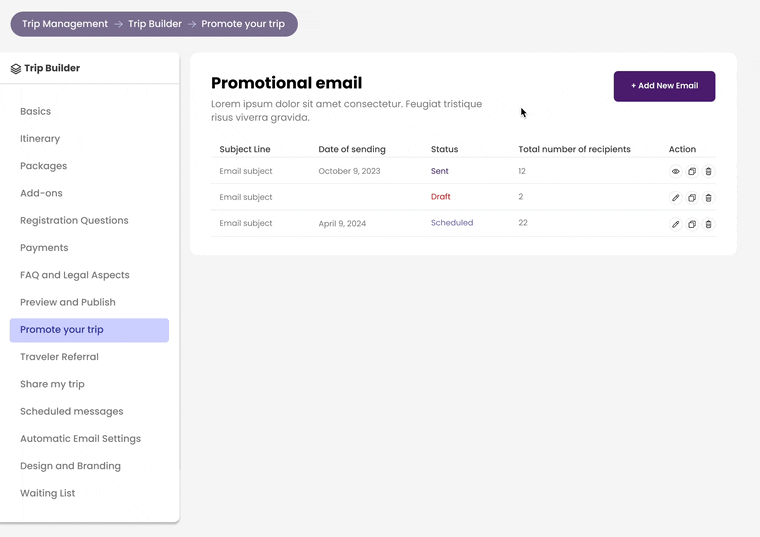Viewport: 760px width, 537px height.
Task: Click recipient count 12
Action: (x=522, y=171)
